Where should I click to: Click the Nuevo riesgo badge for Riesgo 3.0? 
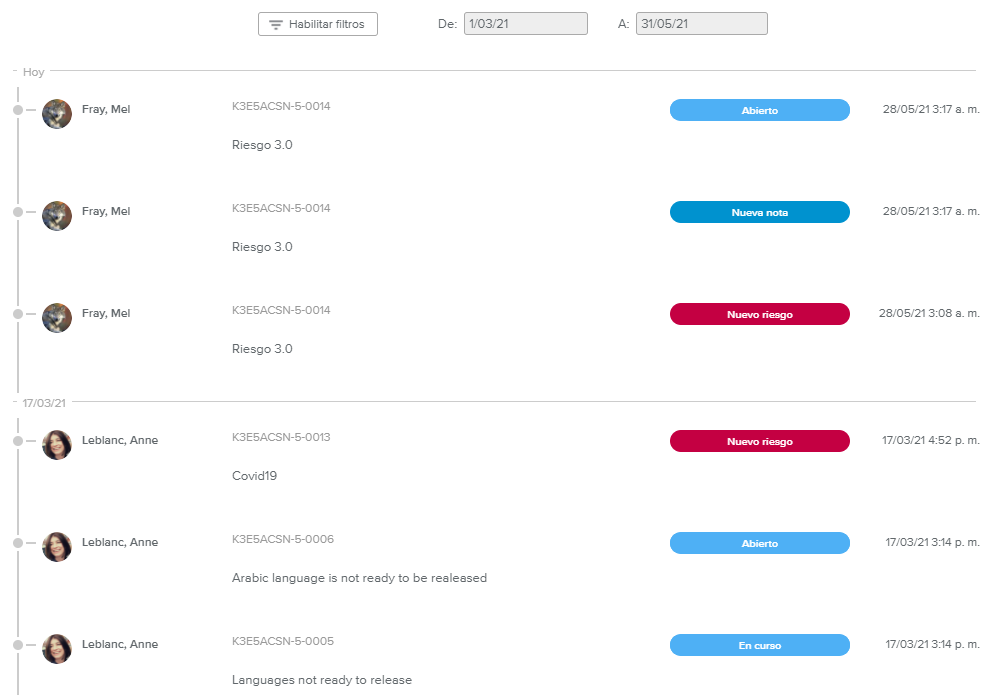[x=759, y=314]
